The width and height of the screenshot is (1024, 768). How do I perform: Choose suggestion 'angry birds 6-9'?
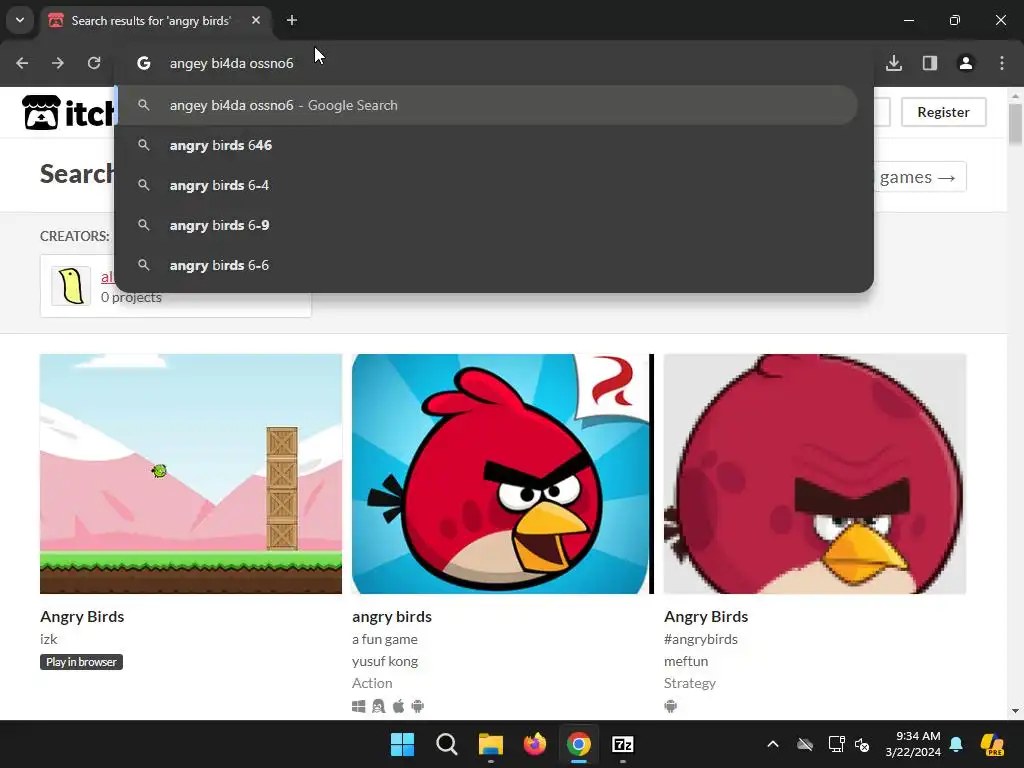(x=487, y=225)
